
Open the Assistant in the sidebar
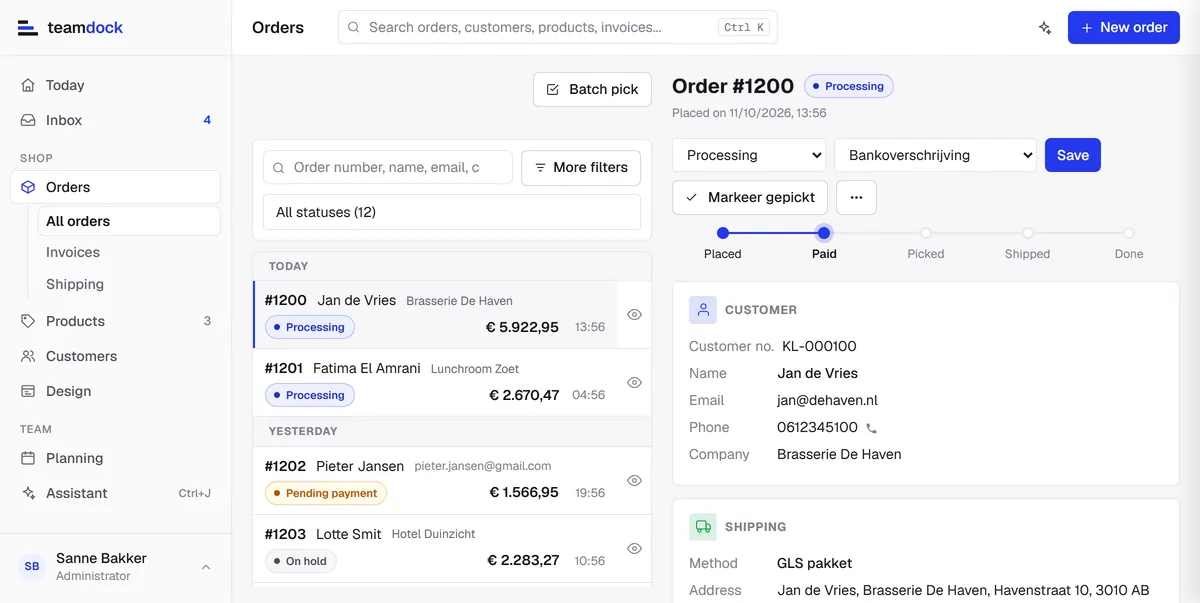(x=115, y=493)
